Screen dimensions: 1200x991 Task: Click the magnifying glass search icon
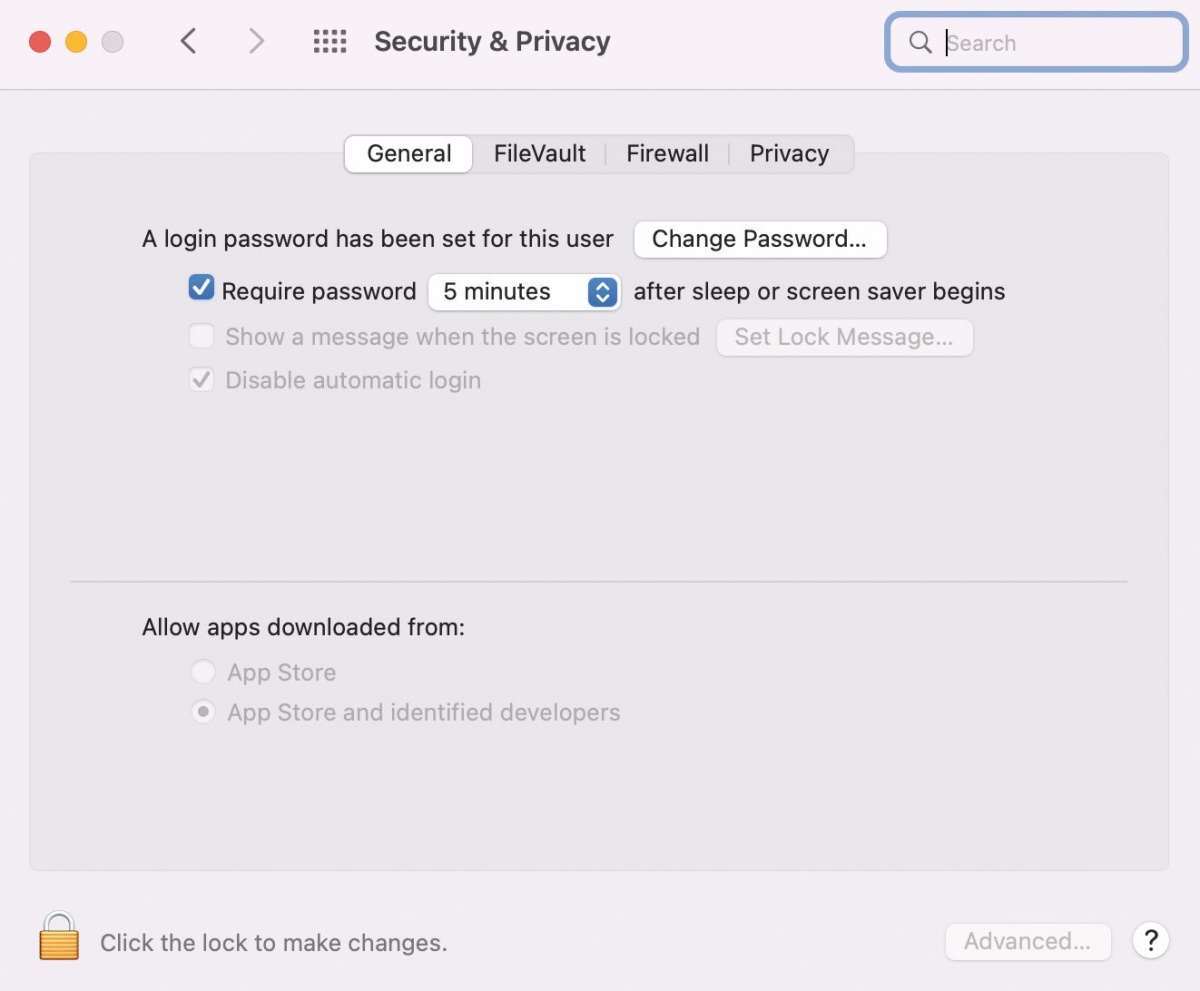tap(920, 42)
